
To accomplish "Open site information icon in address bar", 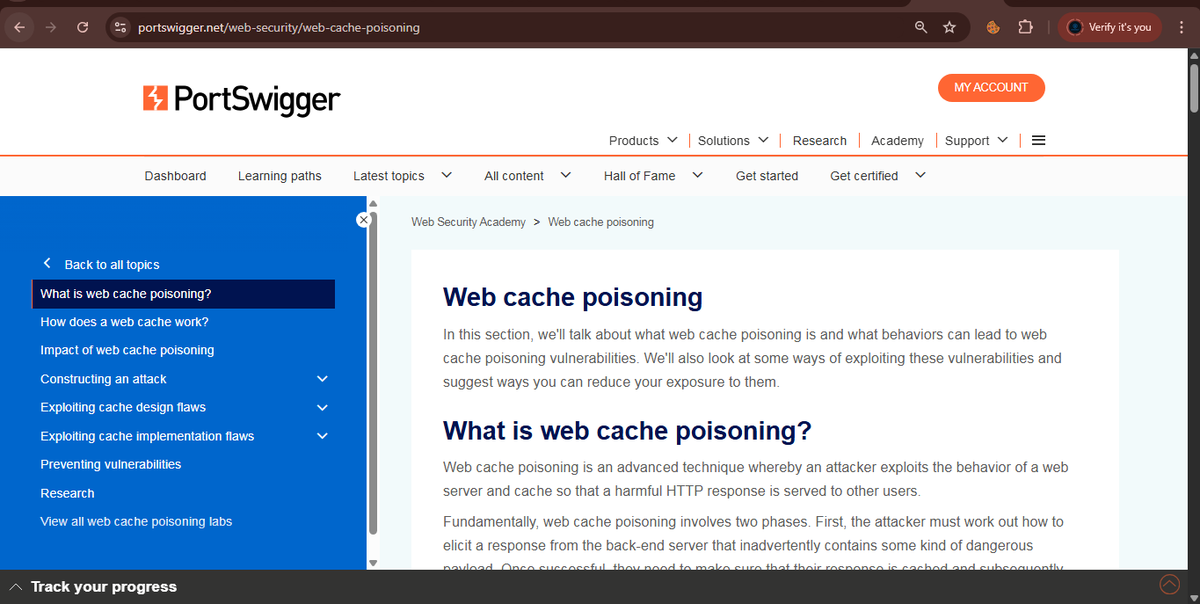I will (120, 27).
